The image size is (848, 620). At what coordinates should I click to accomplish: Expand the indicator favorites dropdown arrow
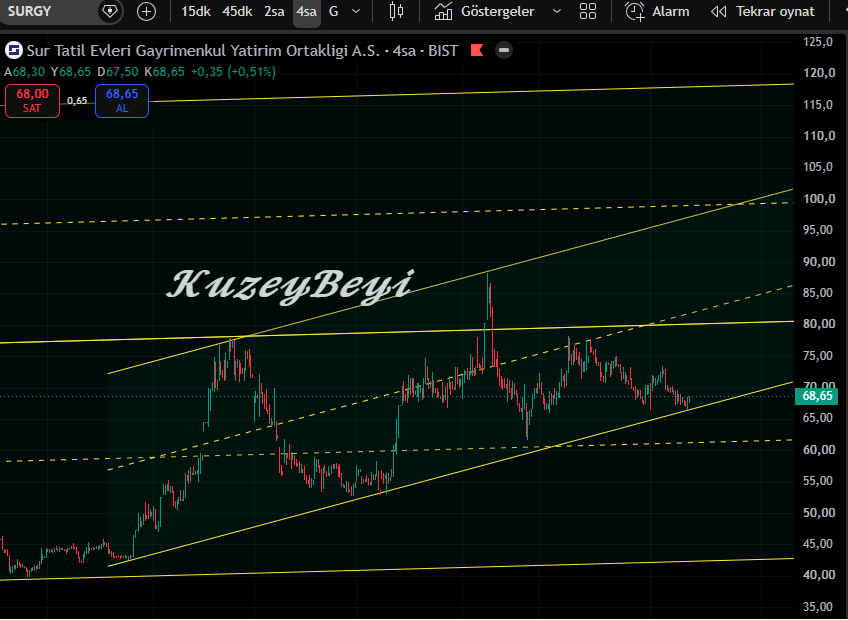(556, 11)
